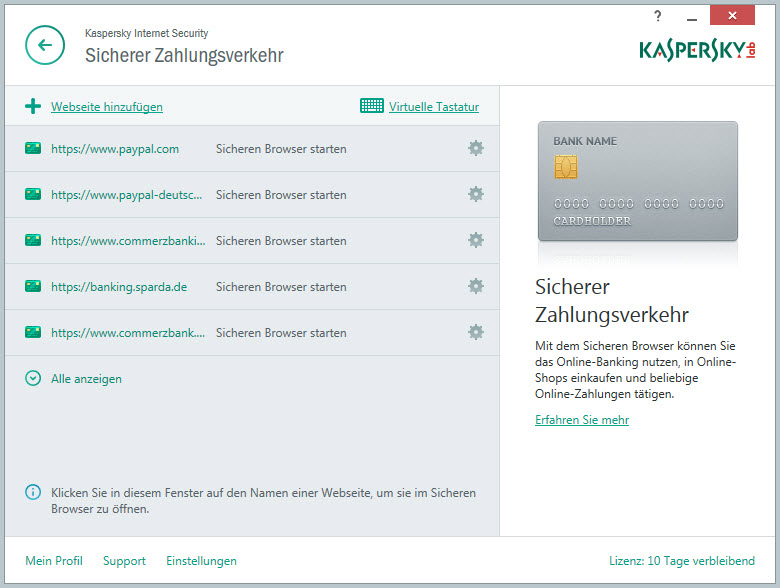Close the Kaspersky window
Image resolution: width=780 pixels, height=588 pixels.
(x=732, y=15)
